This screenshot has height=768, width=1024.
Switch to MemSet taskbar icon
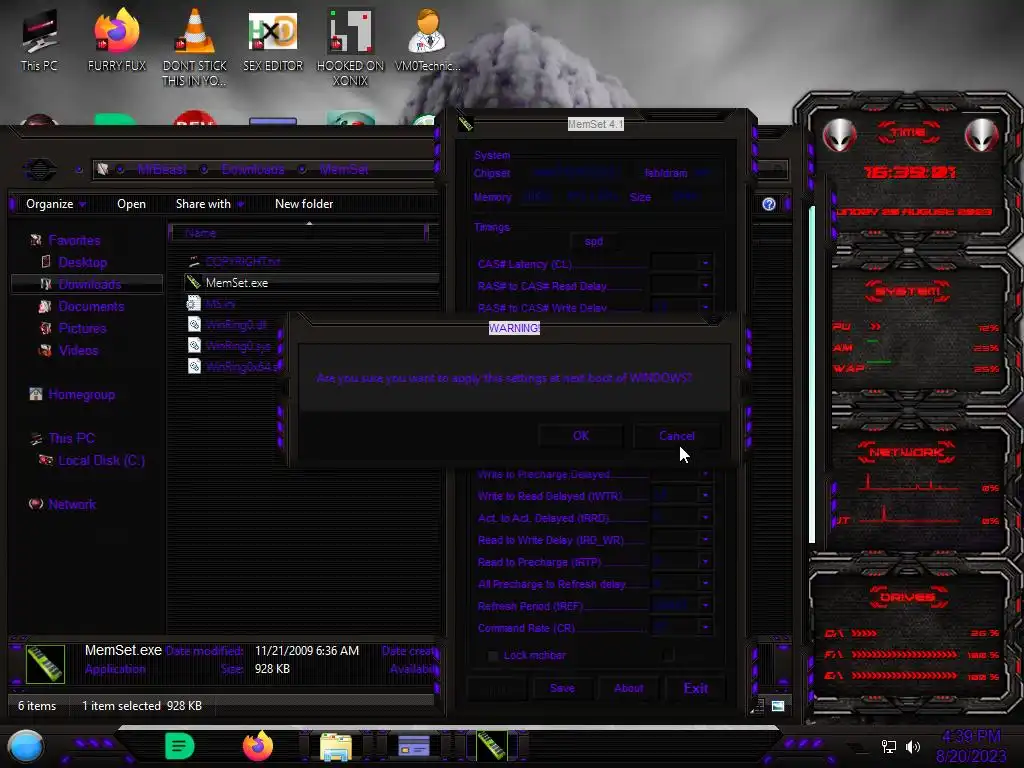click(x=492, y=746)
